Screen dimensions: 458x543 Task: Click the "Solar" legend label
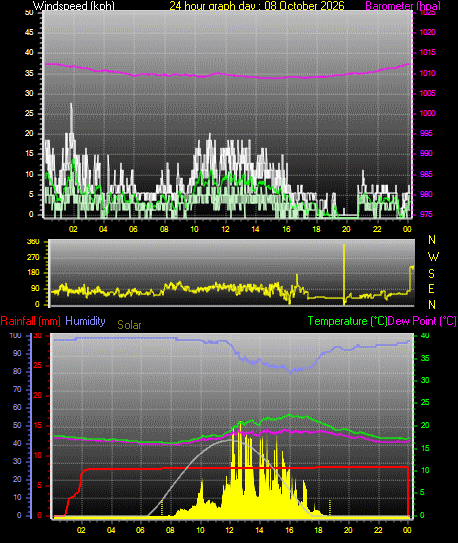tap(129, 325)
